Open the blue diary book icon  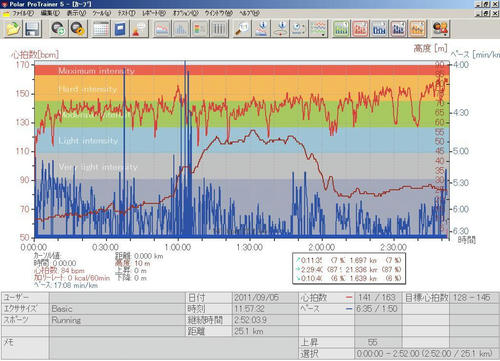click(120, 28)
